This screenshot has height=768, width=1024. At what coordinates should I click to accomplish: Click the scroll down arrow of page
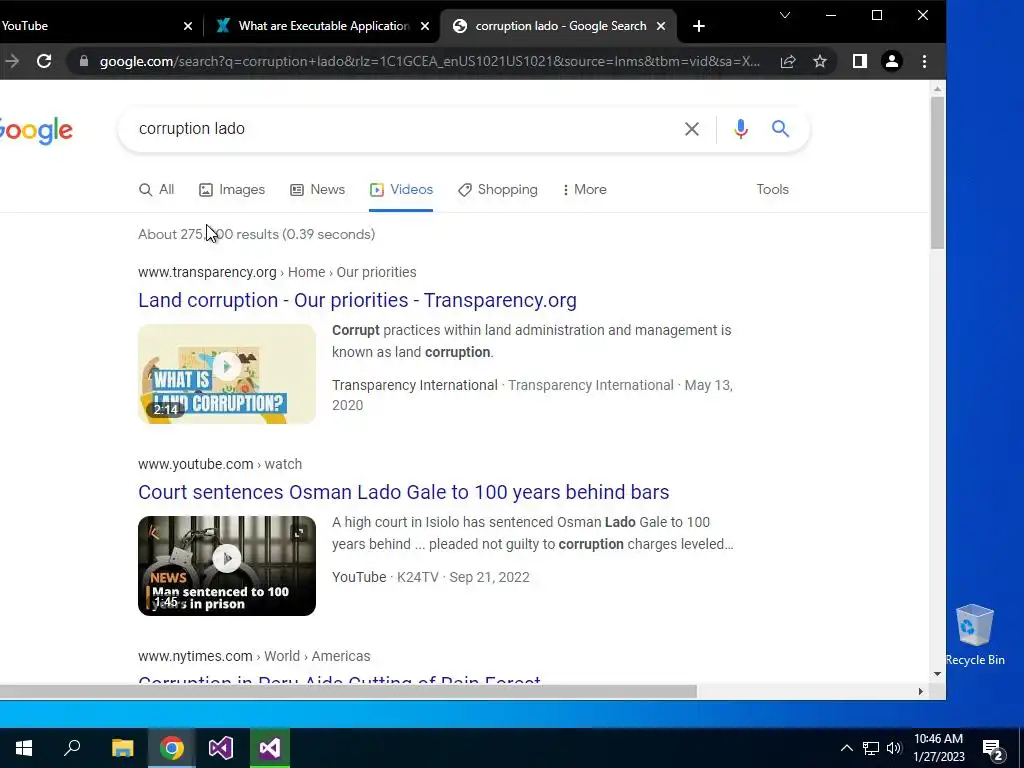(x=937, y=674)
